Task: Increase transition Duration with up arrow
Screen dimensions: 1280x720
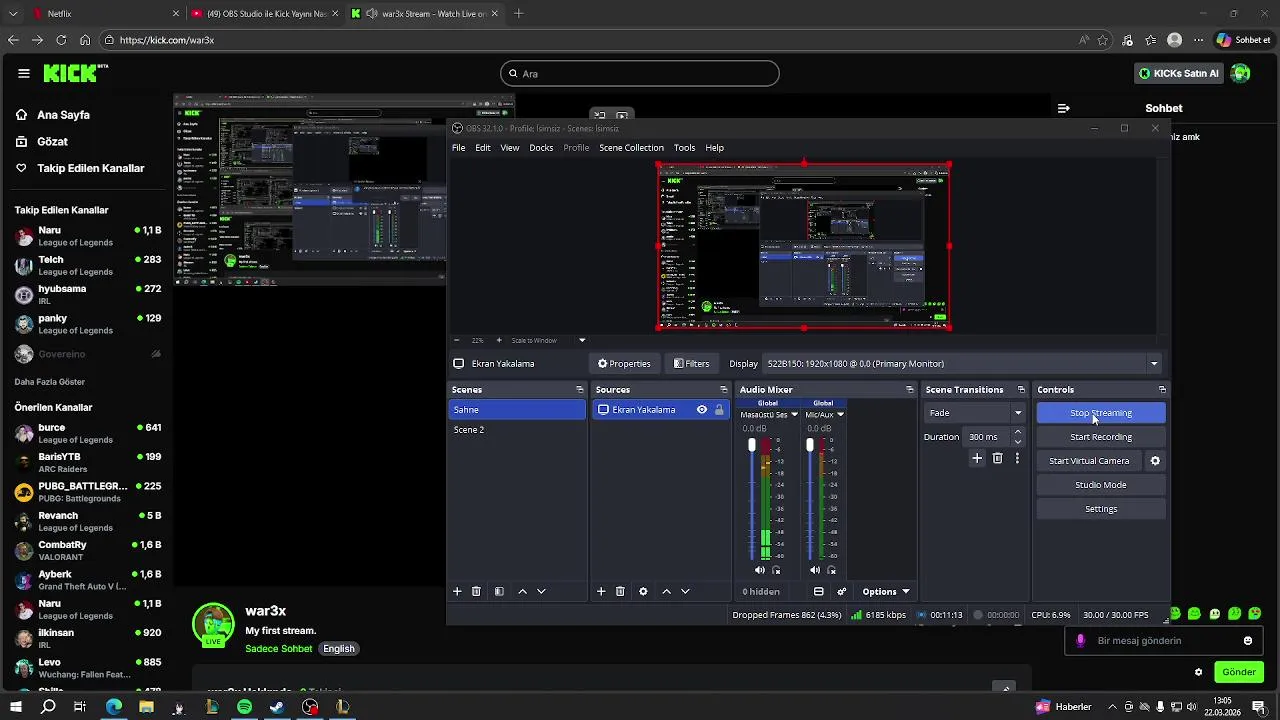Action: (x=1018, y=432)
